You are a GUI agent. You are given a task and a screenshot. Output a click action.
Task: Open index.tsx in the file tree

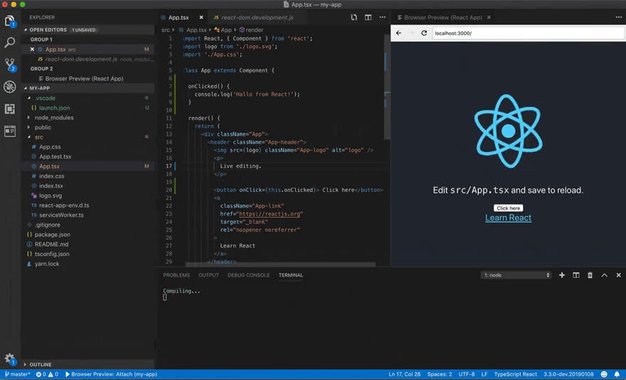(51, 186)
